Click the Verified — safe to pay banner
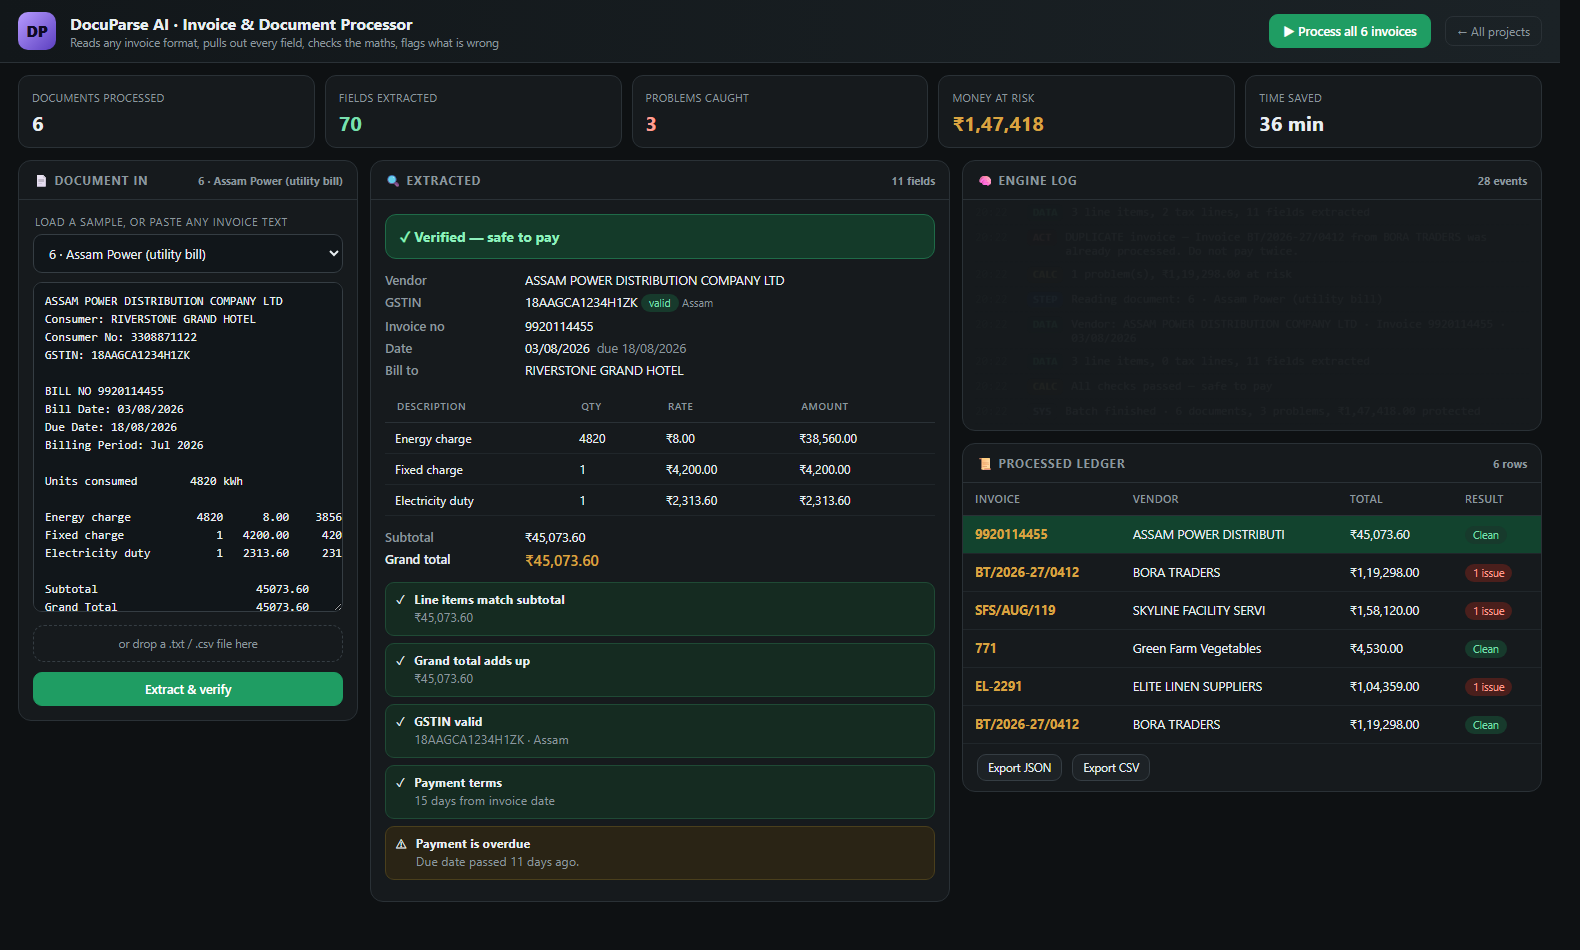 660,237
